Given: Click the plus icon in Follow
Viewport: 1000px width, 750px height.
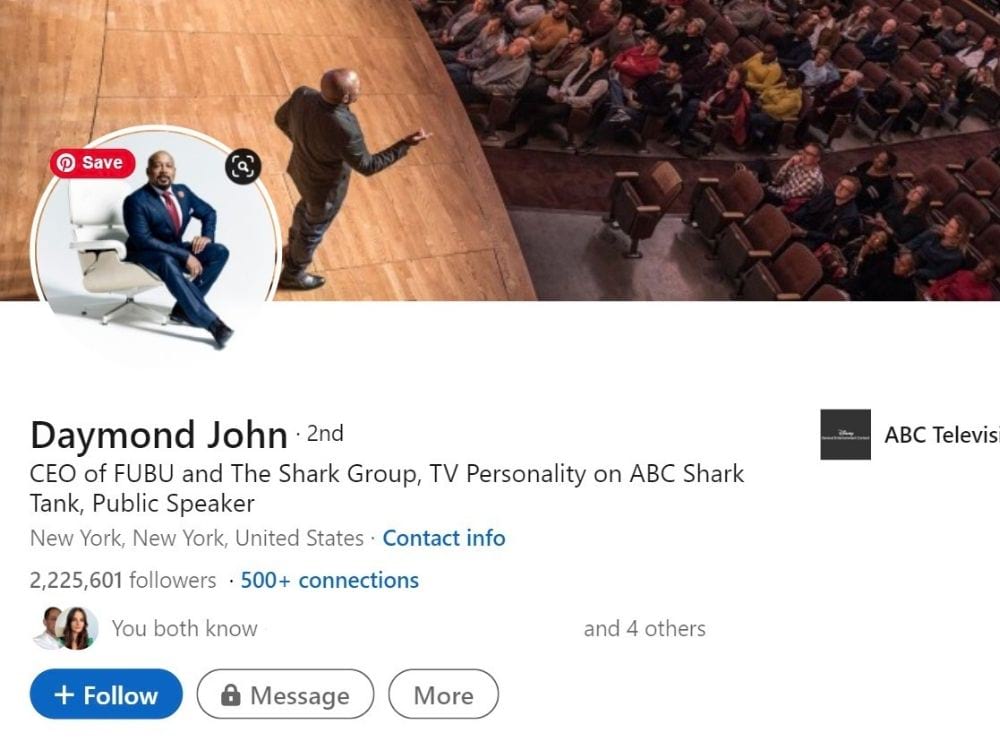Looking at the screenshot, I should (64, 695).
